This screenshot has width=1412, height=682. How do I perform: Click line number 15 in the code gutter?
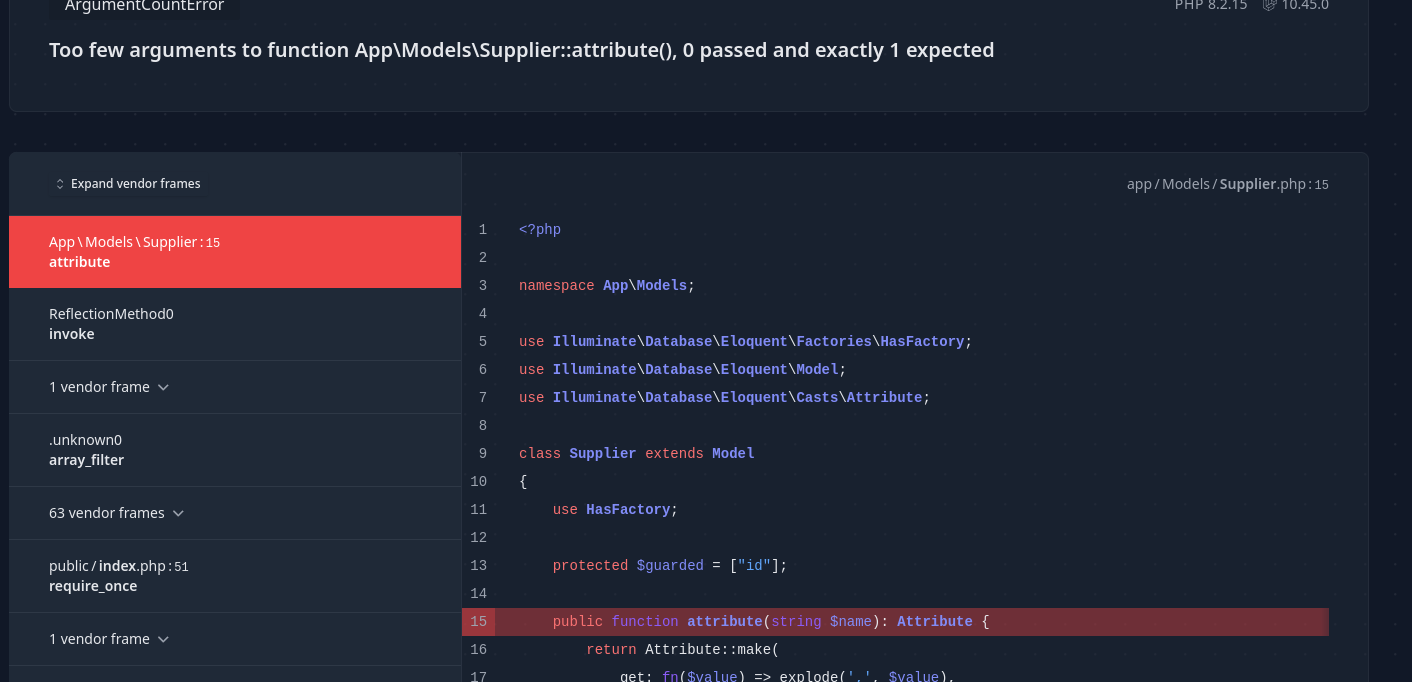(x=478, y=622)
